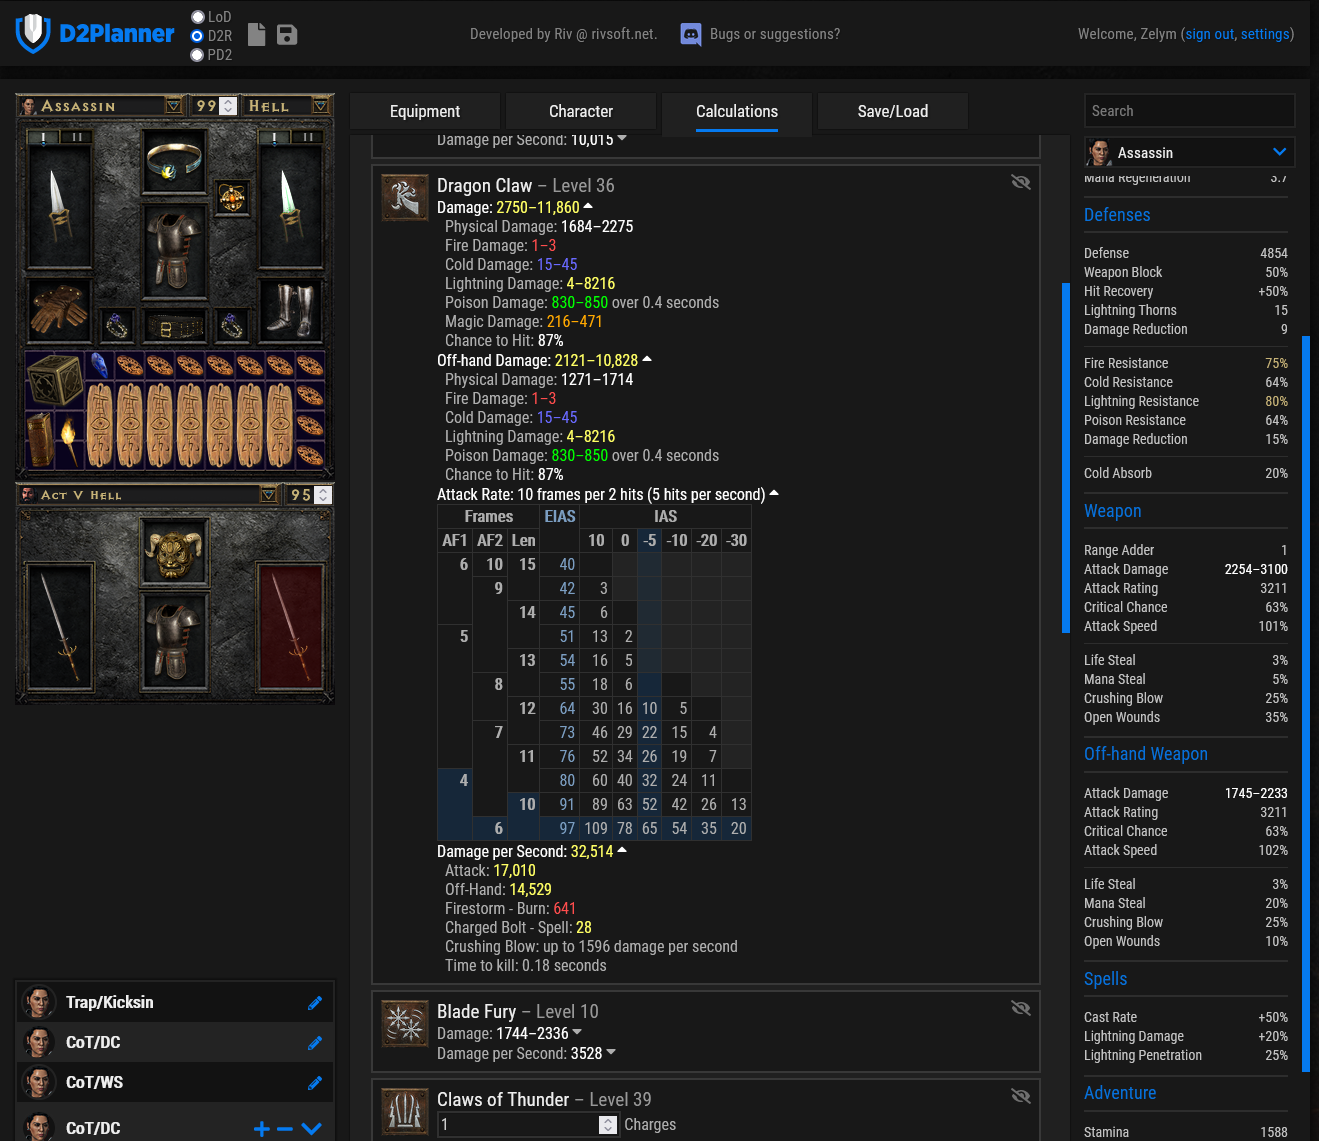Click the Dragon Claw skill icon

click(x=405, y=197)
